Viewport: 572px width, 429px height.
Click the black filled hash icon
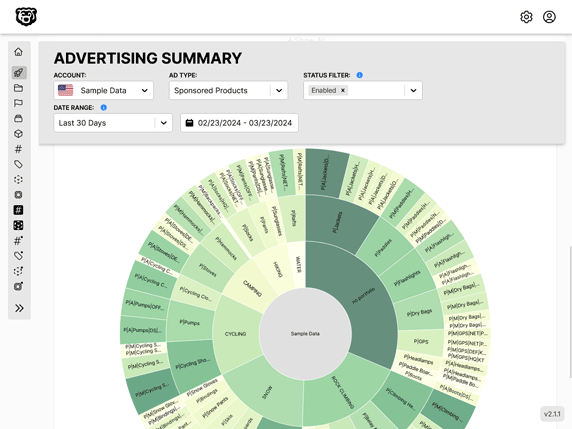click(19, 210)
